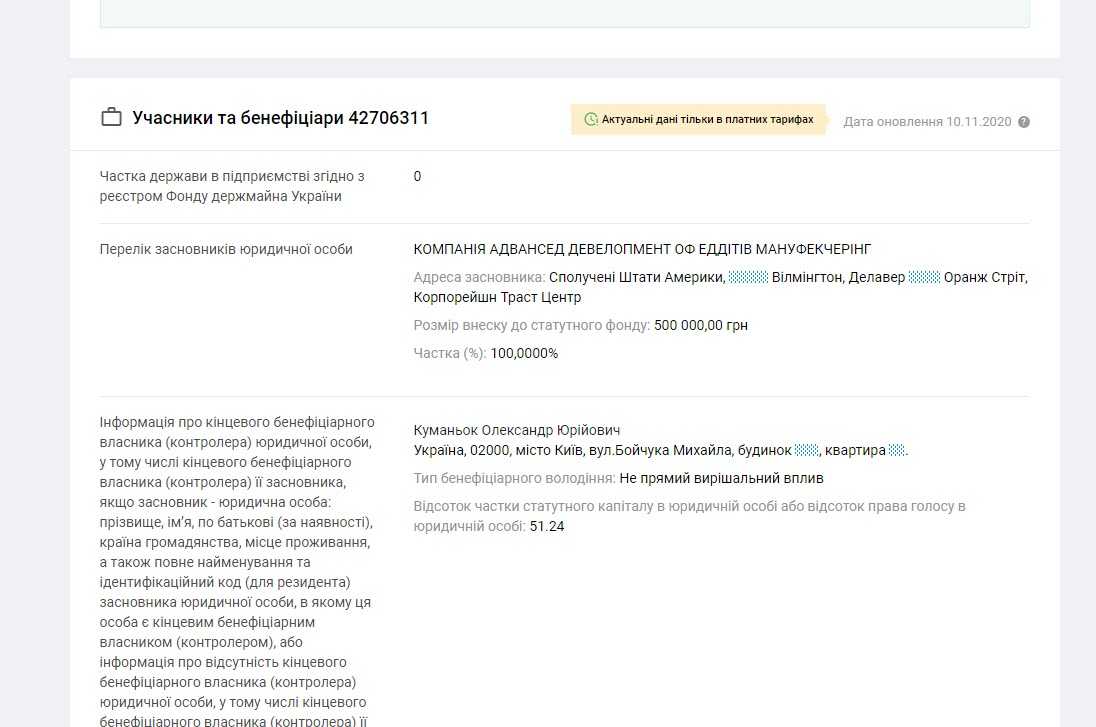Click the briefcase icon beside the section heading

tap(111, 118)
